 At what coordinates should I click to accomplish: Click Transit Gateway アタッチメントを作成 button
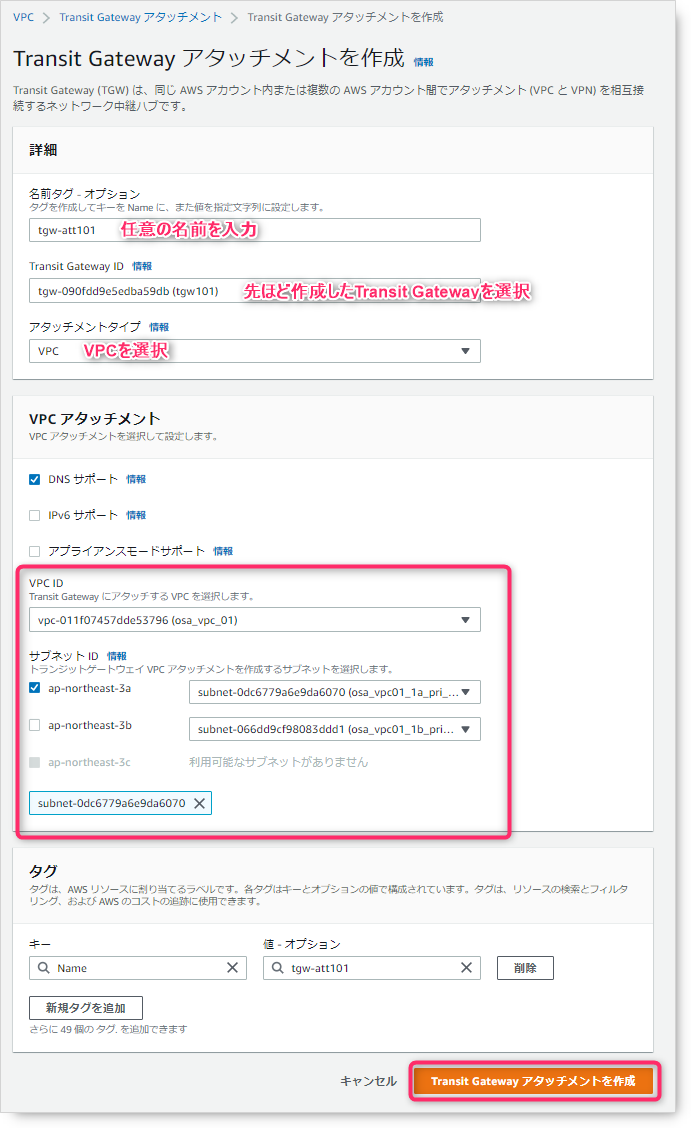[x=533, y=1081]
